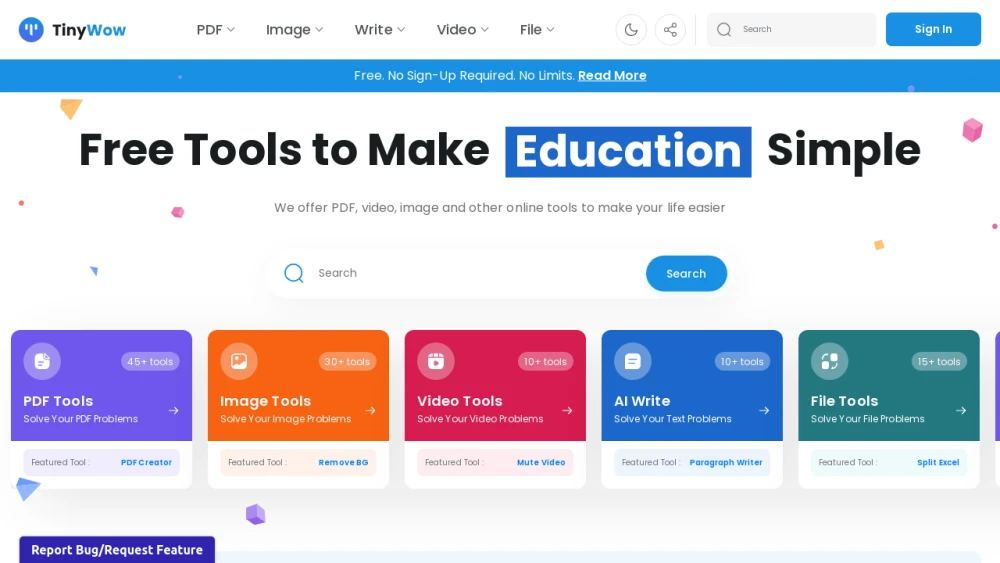Click the 10+ tools badge on Video Tools
The width and height of the screenshot is (1000, 563).
click(x=545, y=362)
